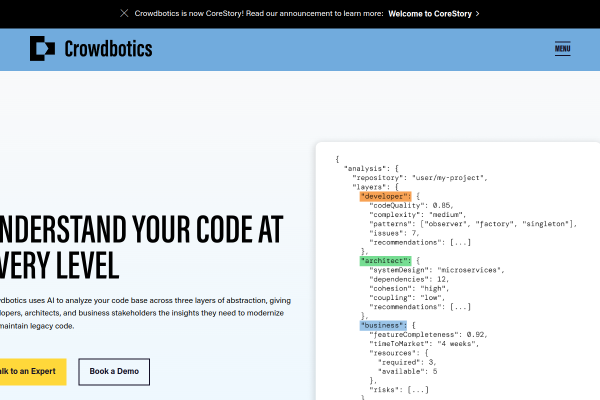Image resolution: width=600 pixels, height=400 pixels.
Task: Select the highlighted "business" key
Action: pos(383,325)
